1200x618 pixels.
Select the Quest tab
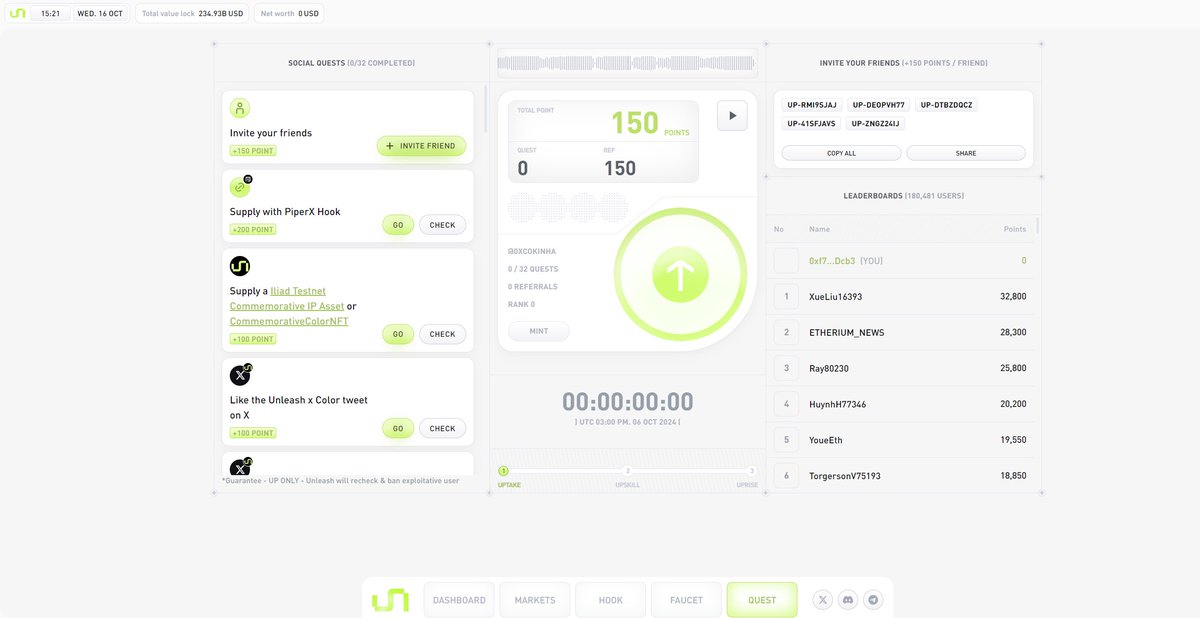[762, 600]
